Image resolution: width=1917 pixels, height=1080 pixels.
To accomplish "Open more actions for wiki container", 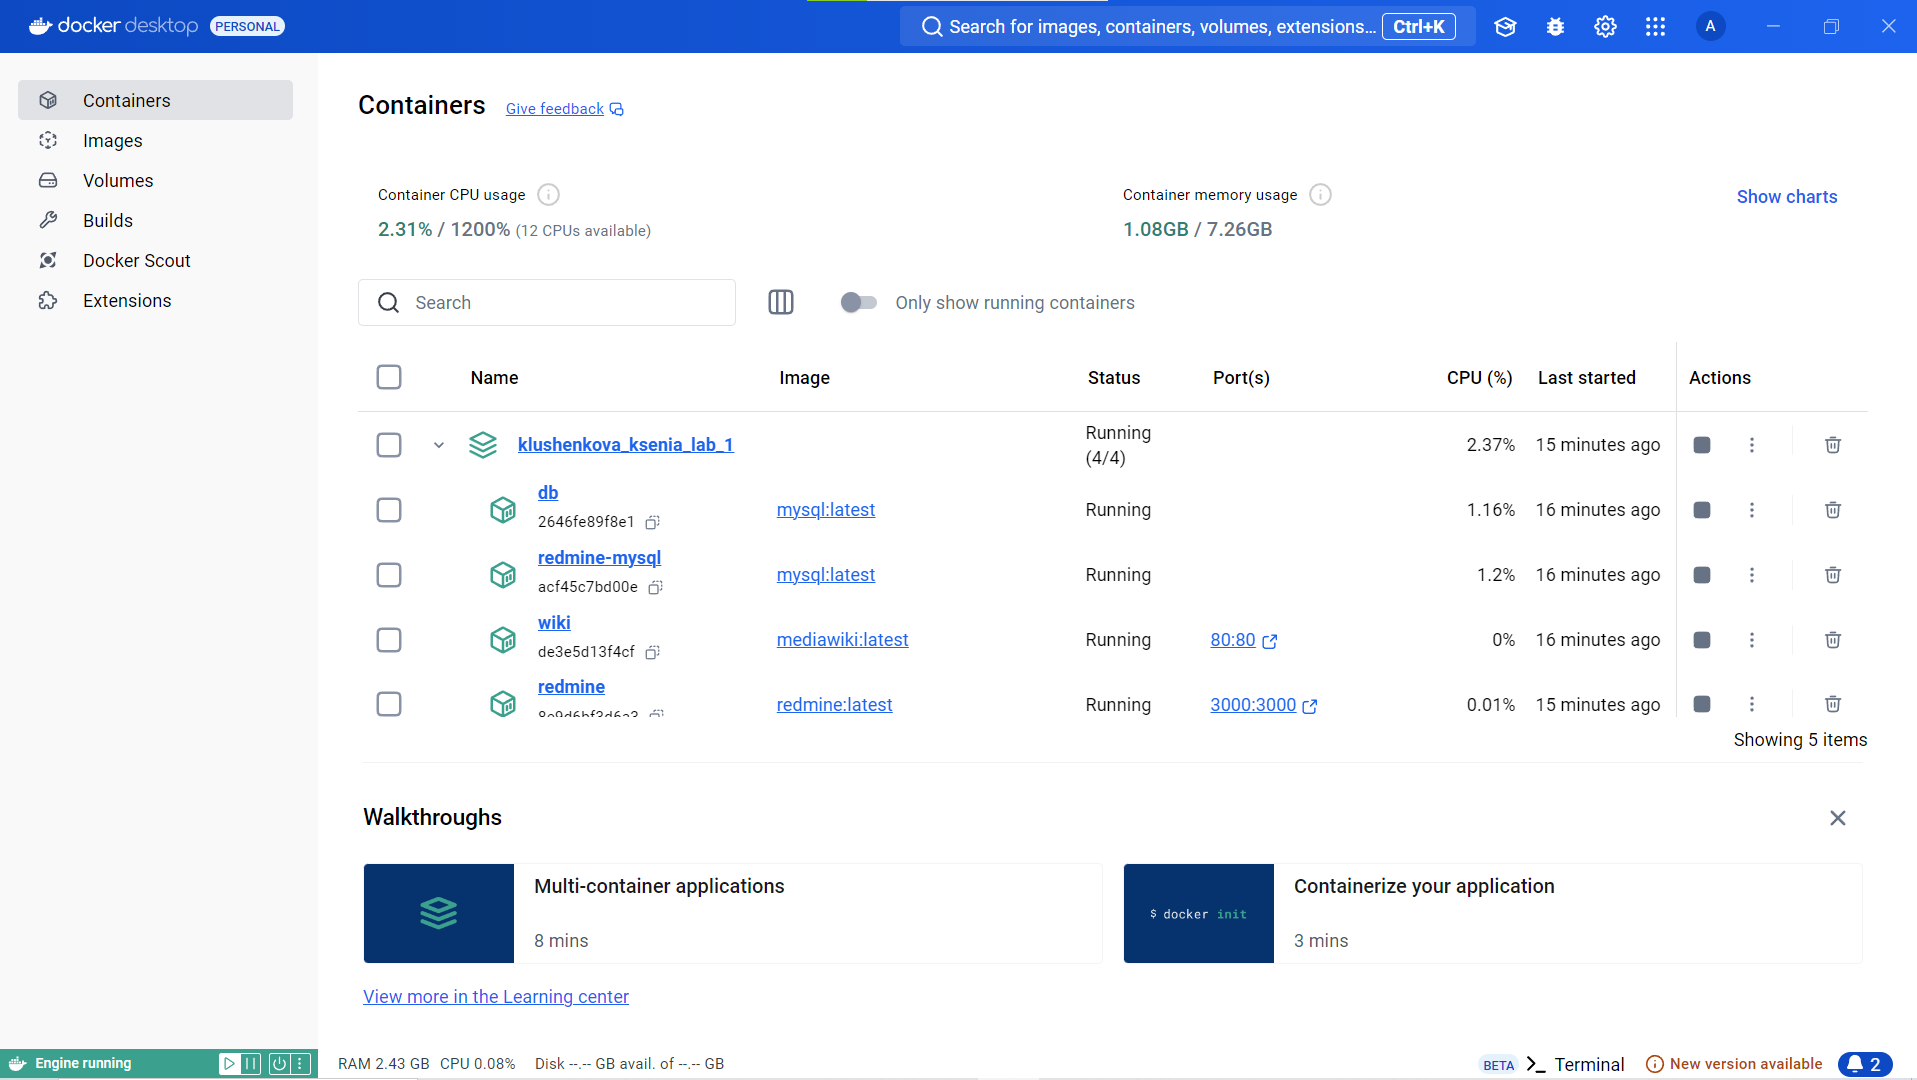I will click(1751, 640).
